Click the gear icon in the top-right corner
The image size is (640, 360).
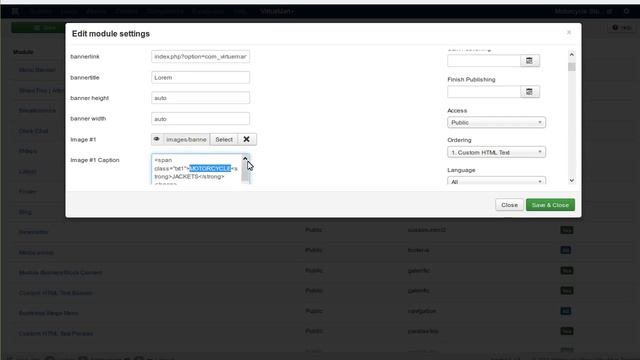pyautogui.click(x=626, y=11)
